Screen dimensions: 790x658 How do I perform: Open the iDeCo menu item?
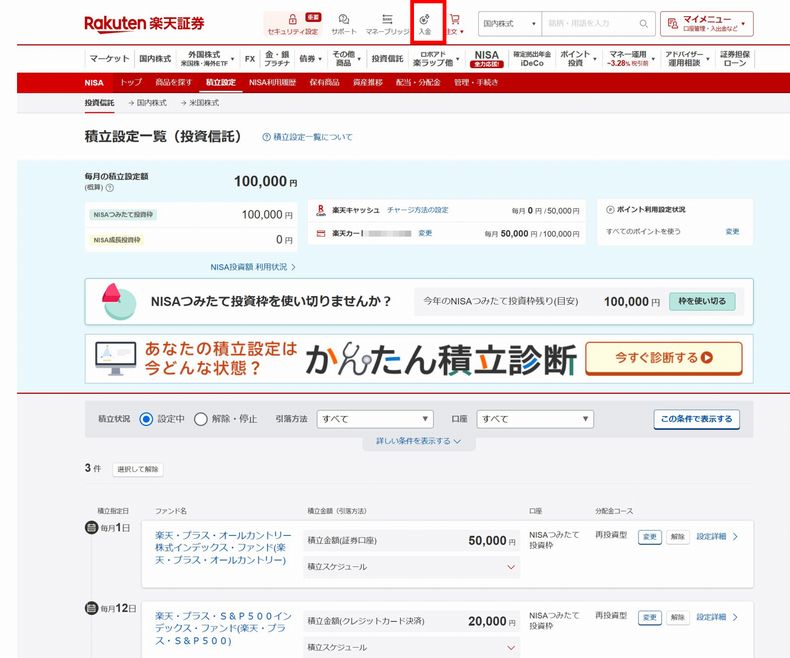click(532, 58)
